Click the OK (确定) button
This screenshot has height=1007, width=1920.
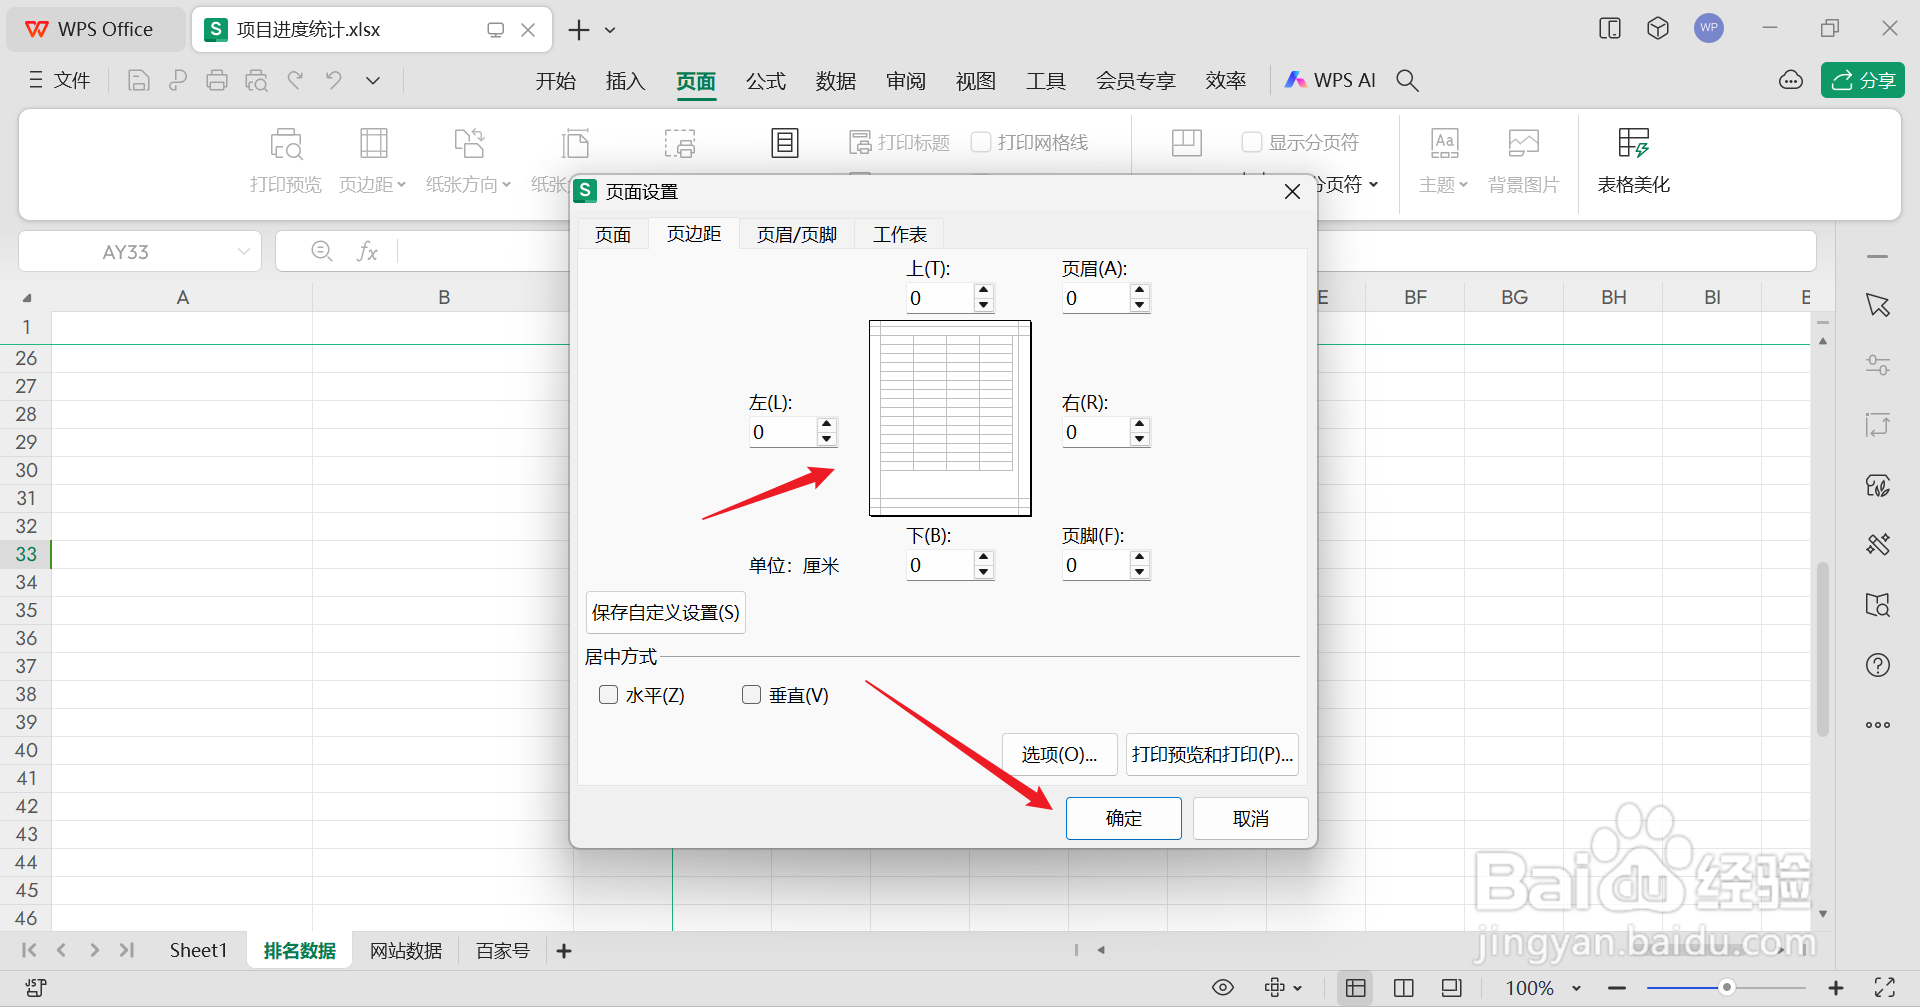(x=1124, y=818)
